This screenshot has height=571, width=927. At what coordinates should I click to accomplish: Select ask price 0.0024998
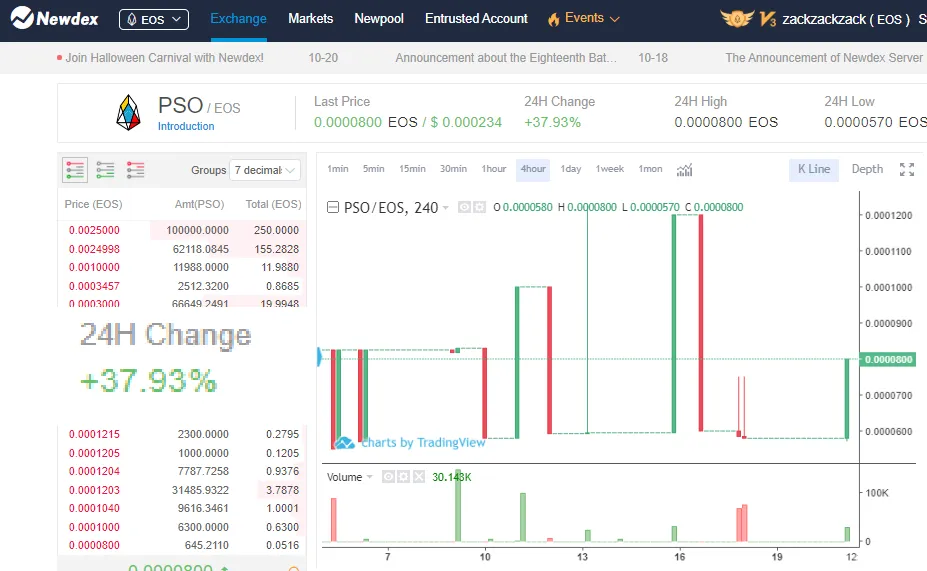94,249
